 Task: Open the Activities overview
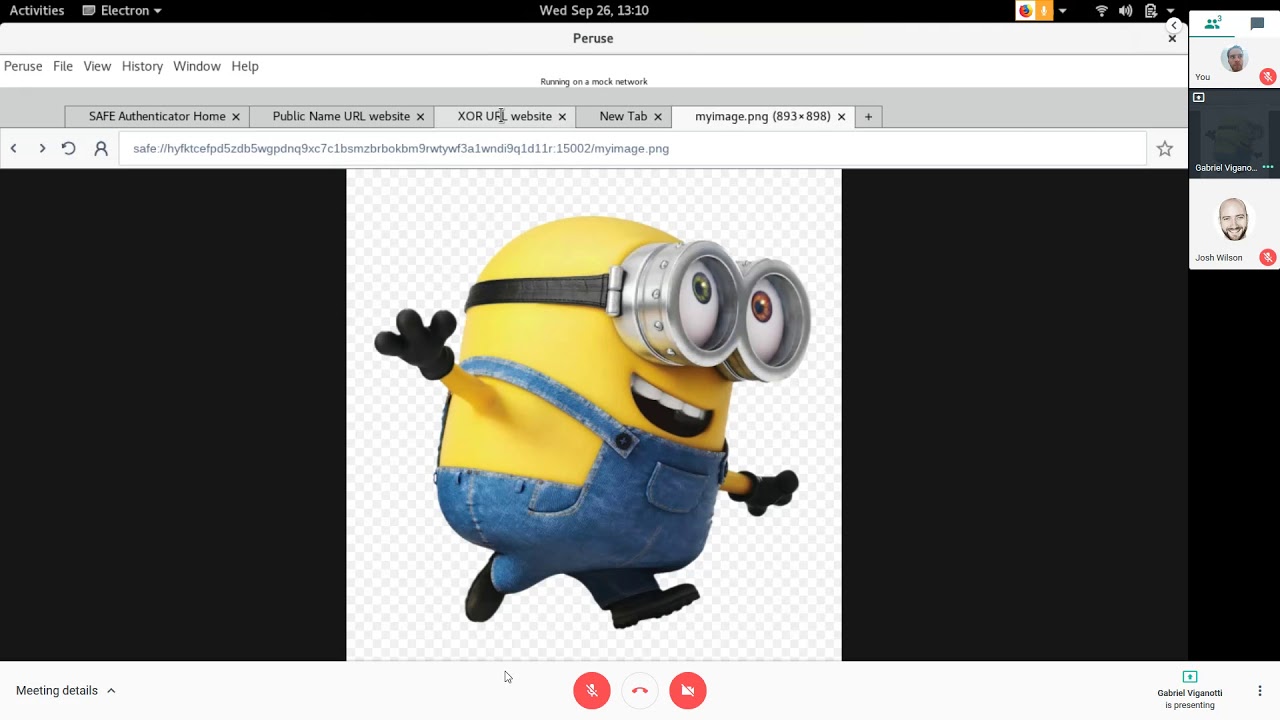click(37, 10)
